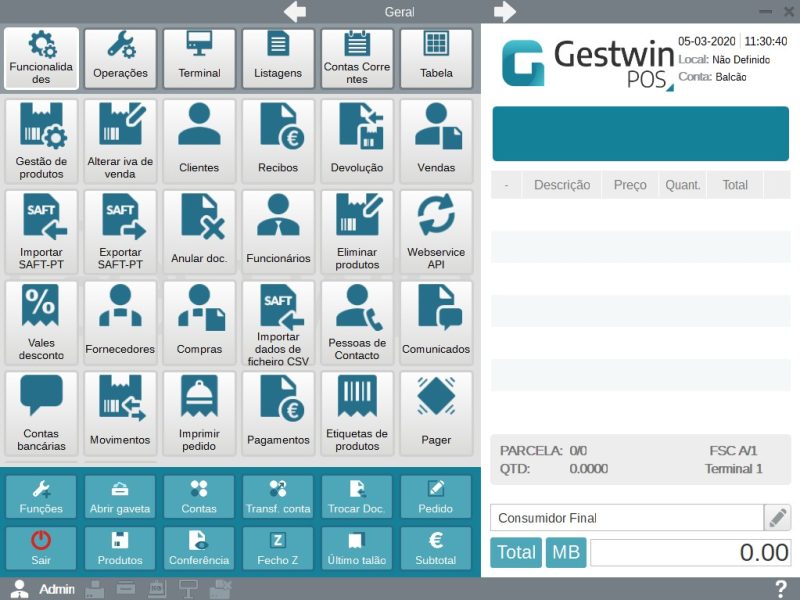Go to the previous page arrow beside Geral
Screen dimensions: 800x600
tap(295, 12)
